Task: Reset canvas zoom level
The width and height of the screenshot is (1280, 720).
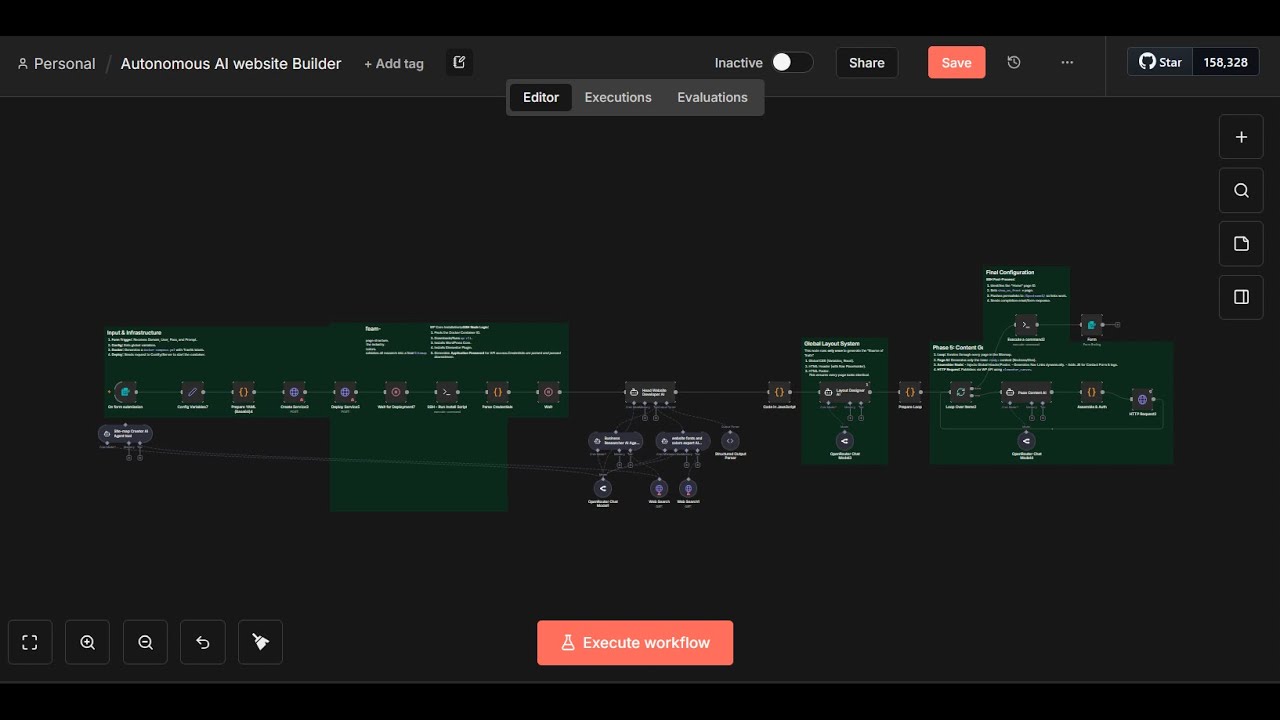Action: coord(203,643)
